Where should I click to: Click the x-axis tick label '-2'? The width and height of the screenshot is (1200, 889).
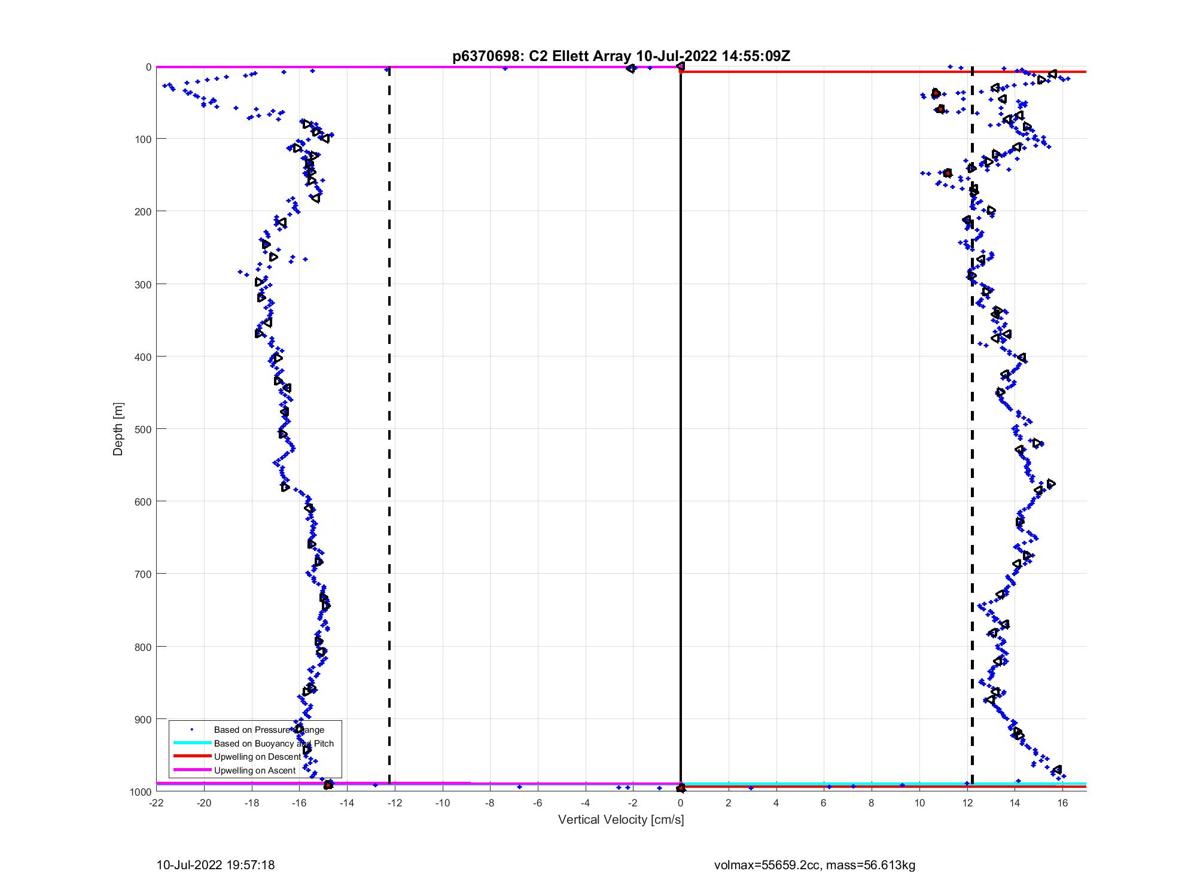pos(633,802)
